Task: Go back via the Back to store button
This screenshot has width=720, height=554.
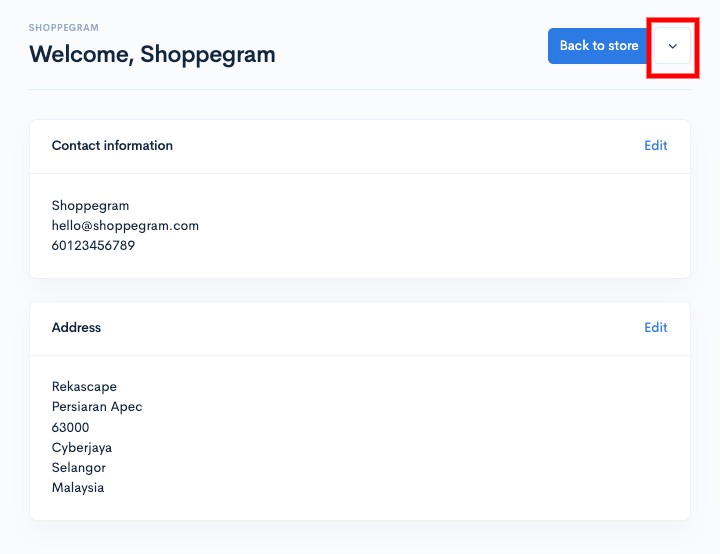Action: (598, 46)
